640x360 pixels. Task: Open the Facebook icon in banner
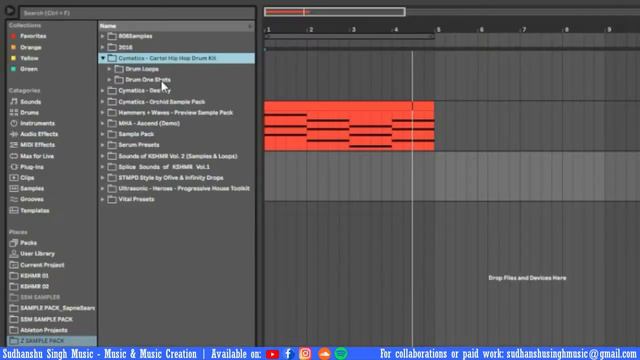tap(288, 353)
